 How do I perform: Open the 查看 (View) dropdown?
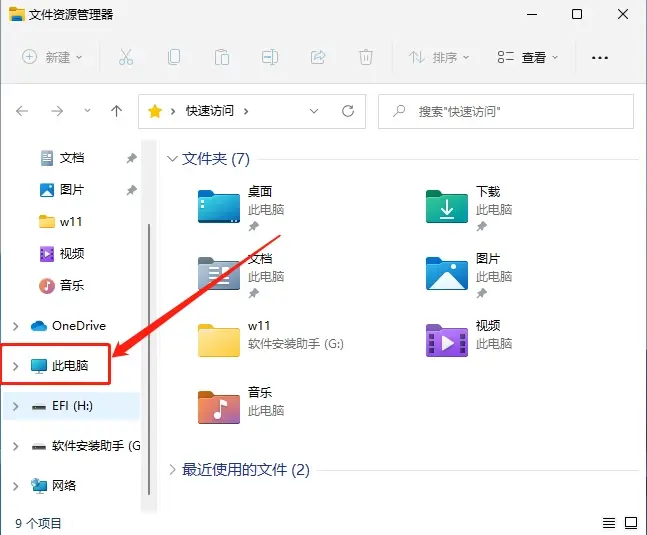point(528,57)
